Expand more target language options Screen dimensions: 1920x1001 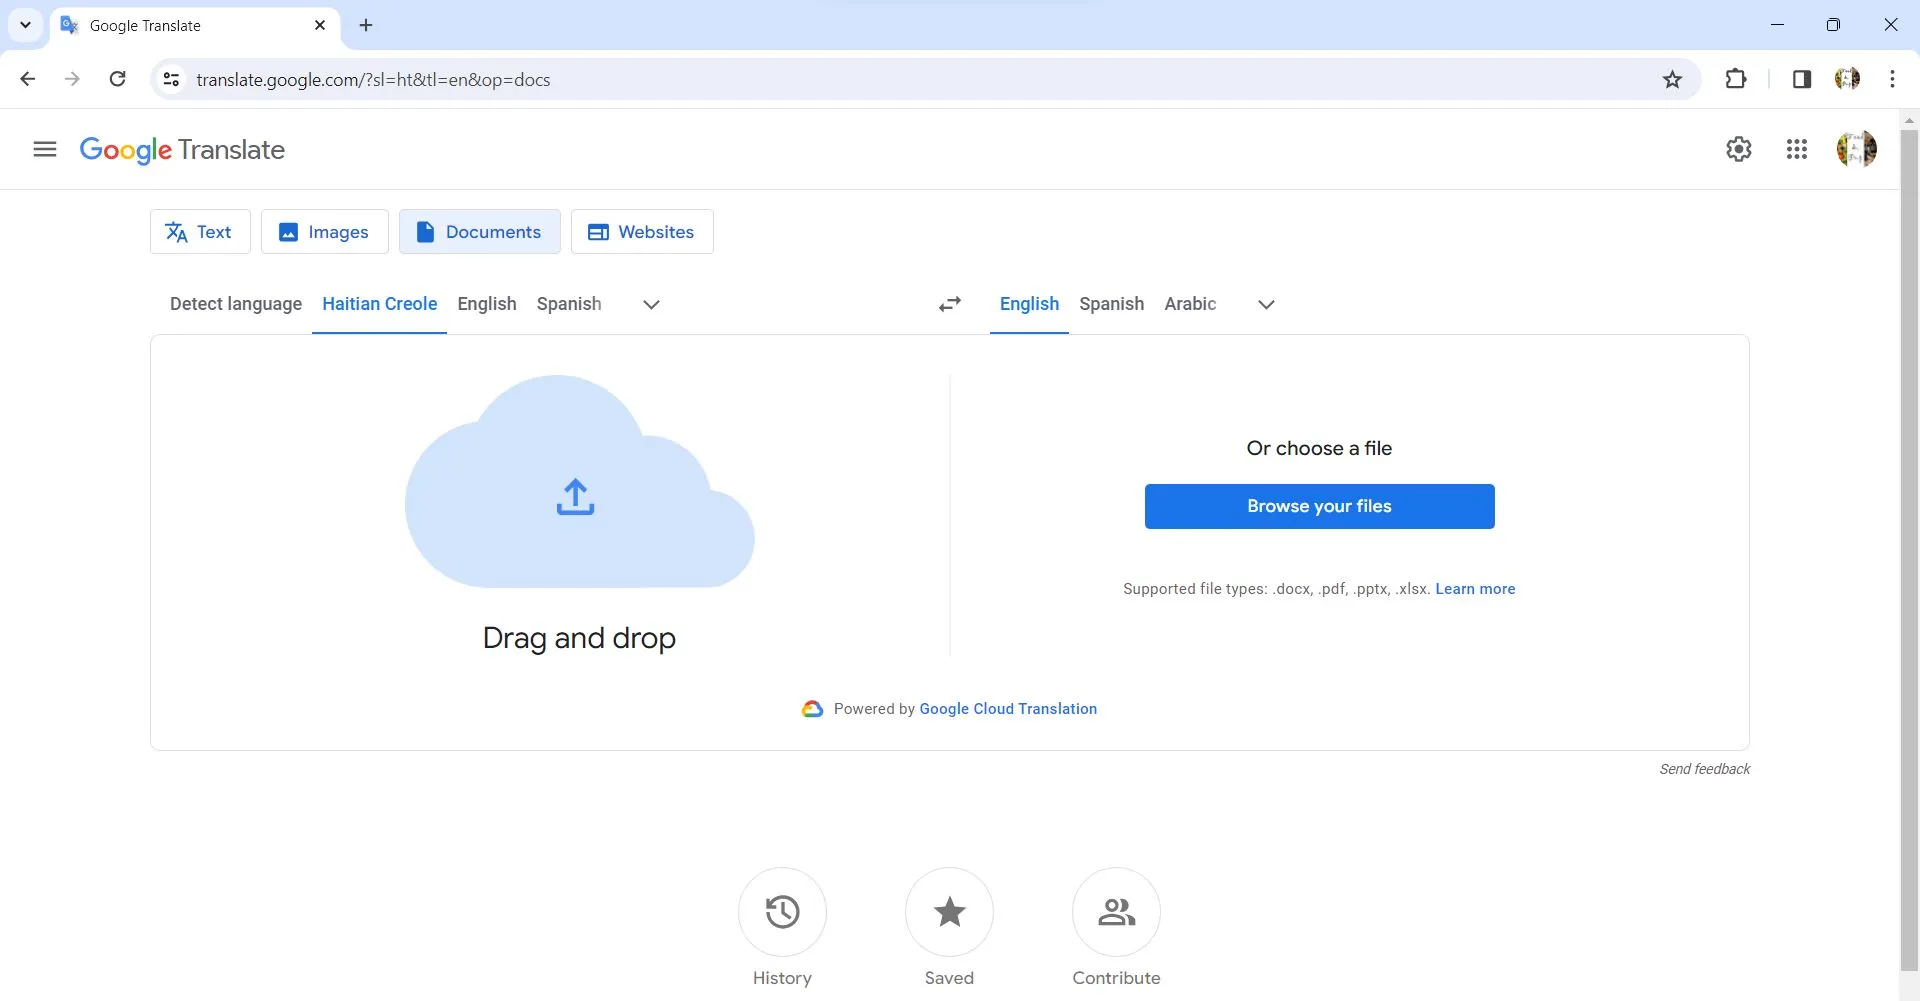(x=1264, y=304)
